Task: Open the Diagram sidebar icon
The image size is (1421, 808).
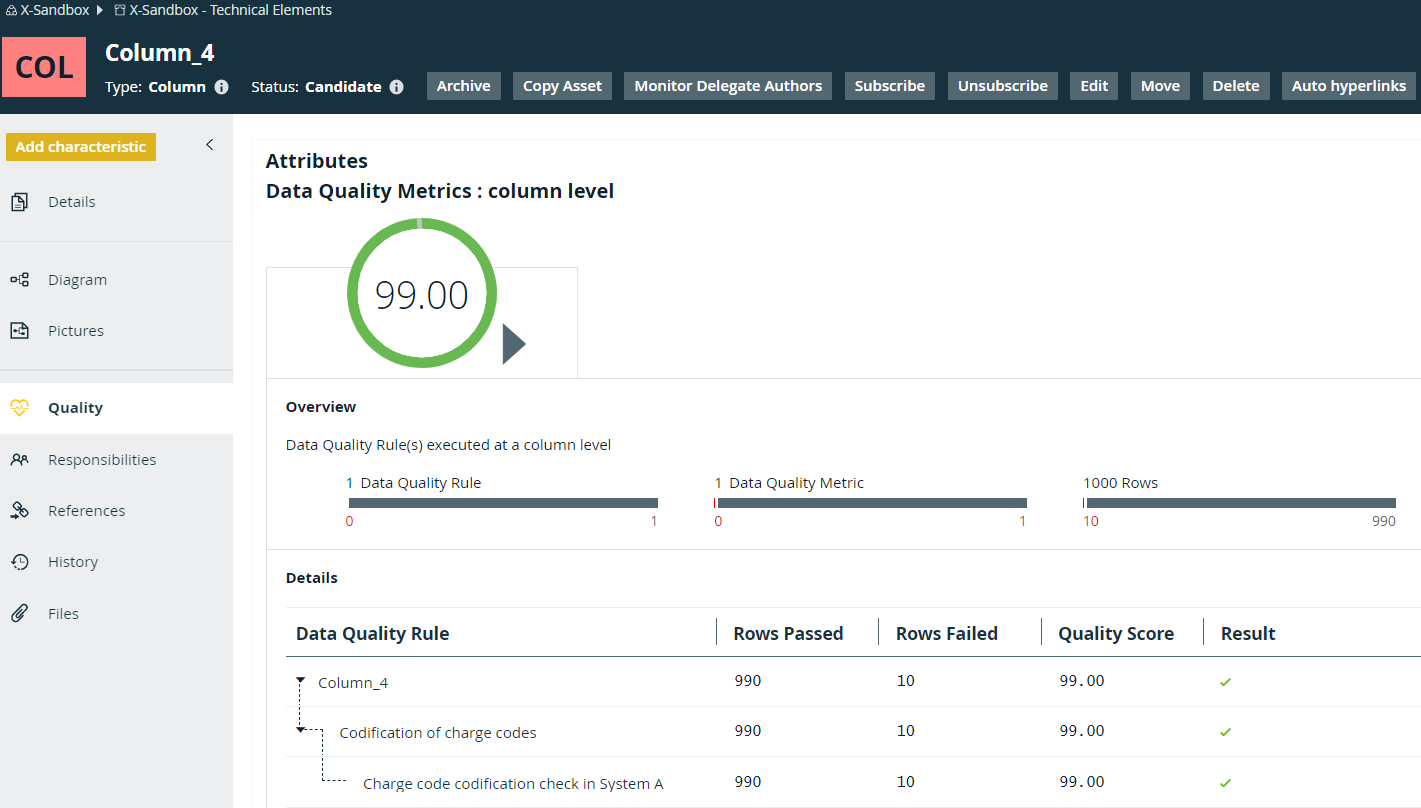Action: tap(19, 280)
